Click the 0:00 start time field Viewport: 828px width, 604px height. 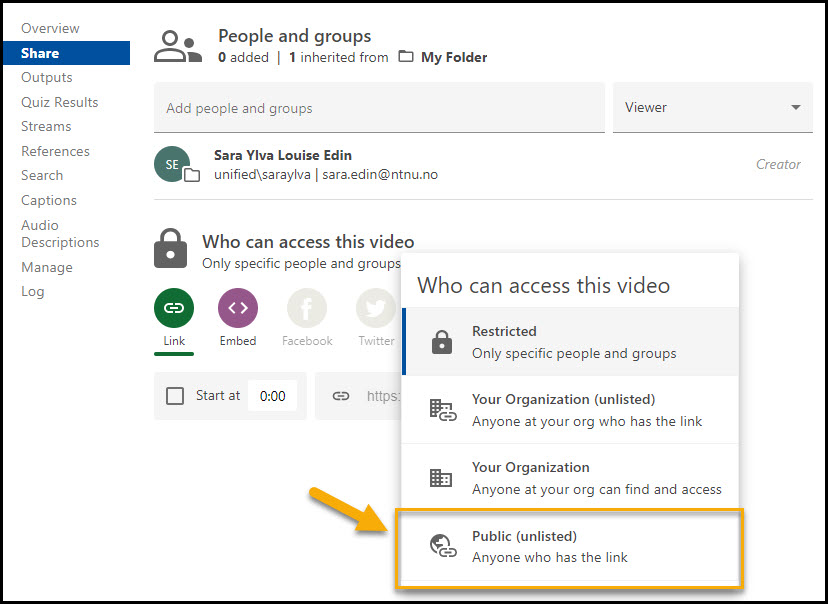click(x=272, y=396)
